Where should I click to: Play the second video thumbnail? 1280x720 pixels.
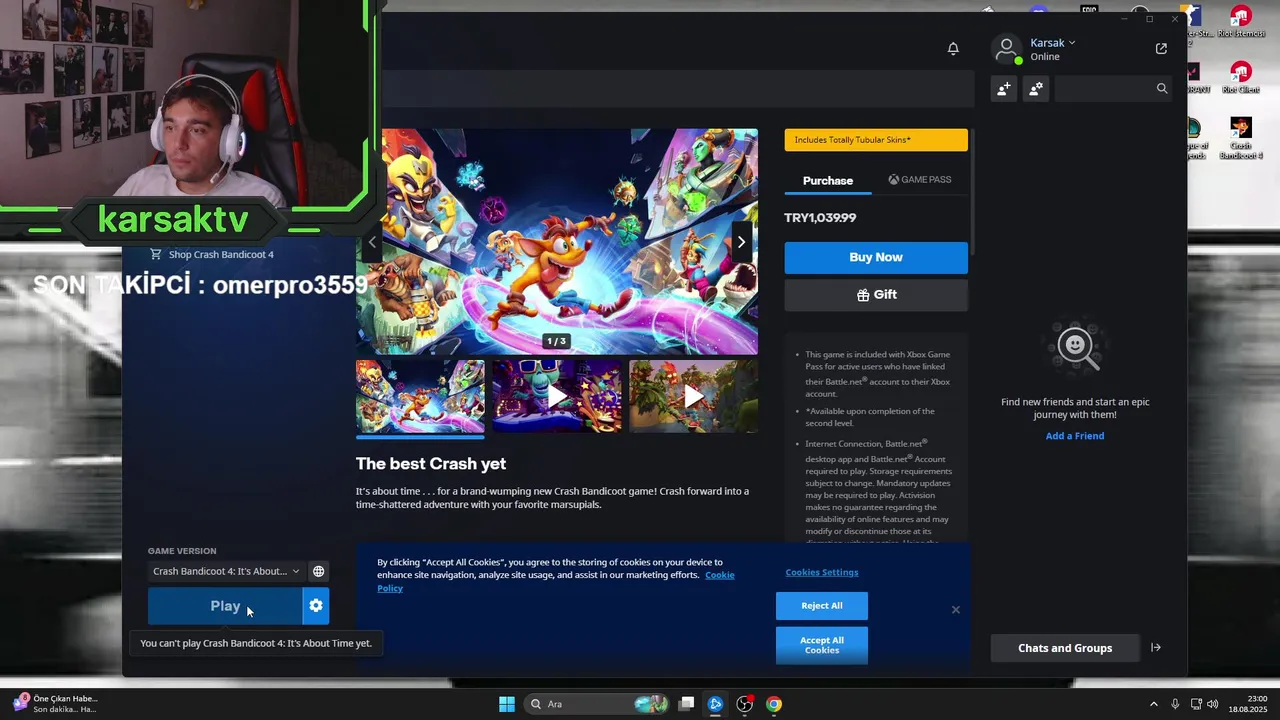[x=557, y=397]
